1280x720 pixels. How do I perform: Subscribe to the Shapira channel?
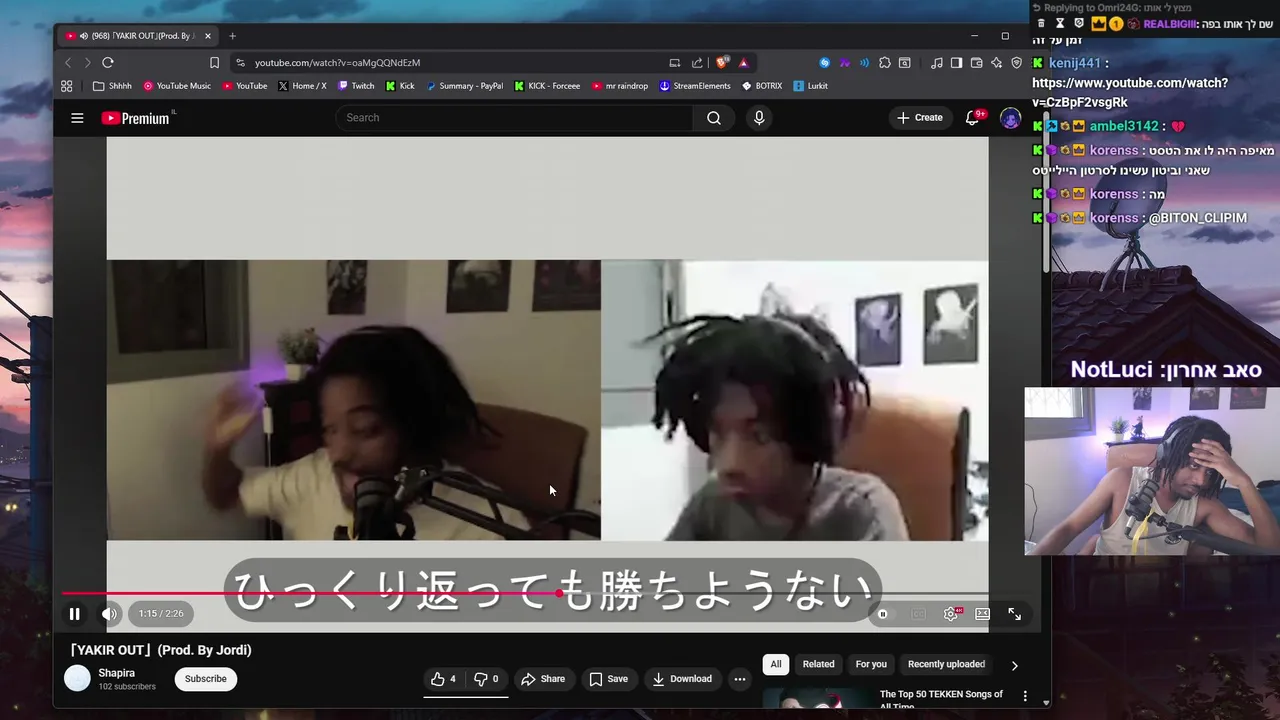point(205,679)
